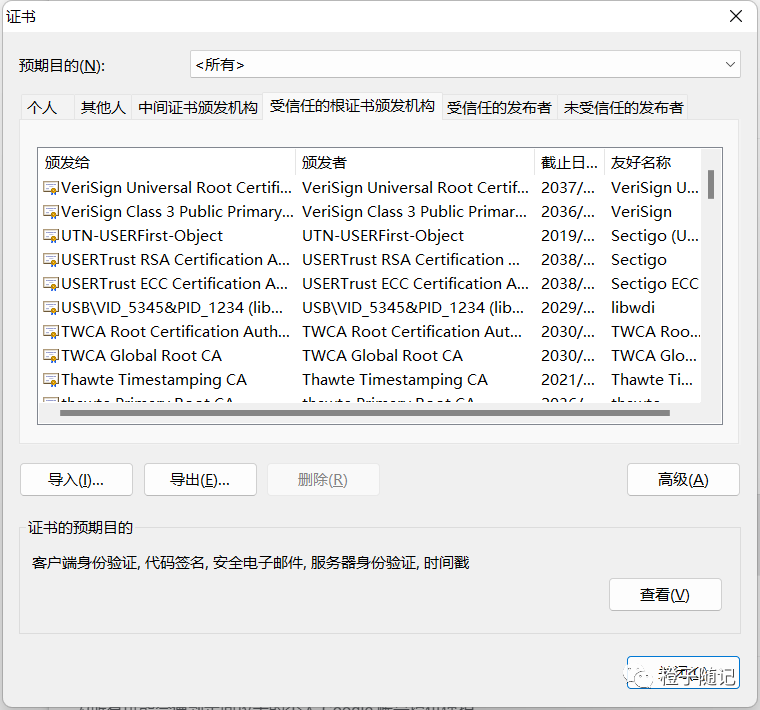Select row text USERTrust RSA Certification A...
This screenshot has height=710, width=760.
175,260
